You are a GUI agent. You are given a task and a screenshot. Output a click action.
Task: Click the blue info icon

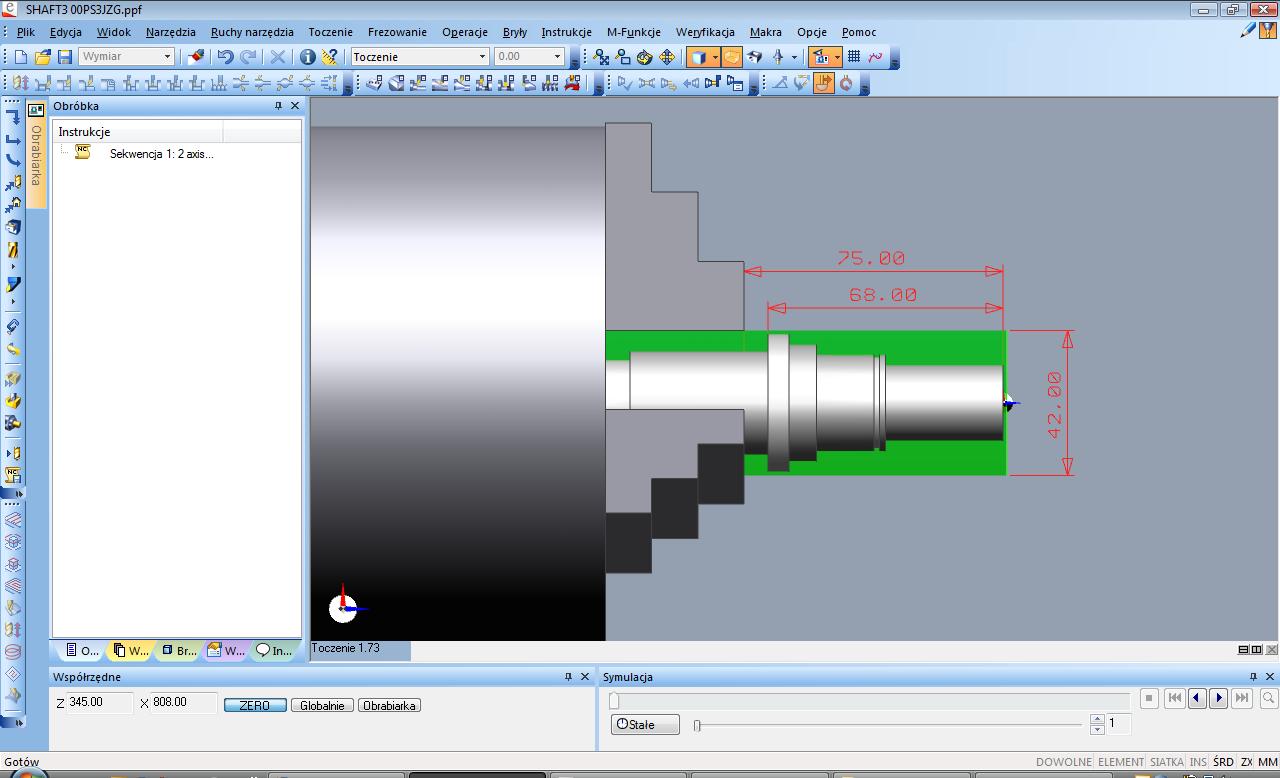pyautogui.click(x=308, y=57)
